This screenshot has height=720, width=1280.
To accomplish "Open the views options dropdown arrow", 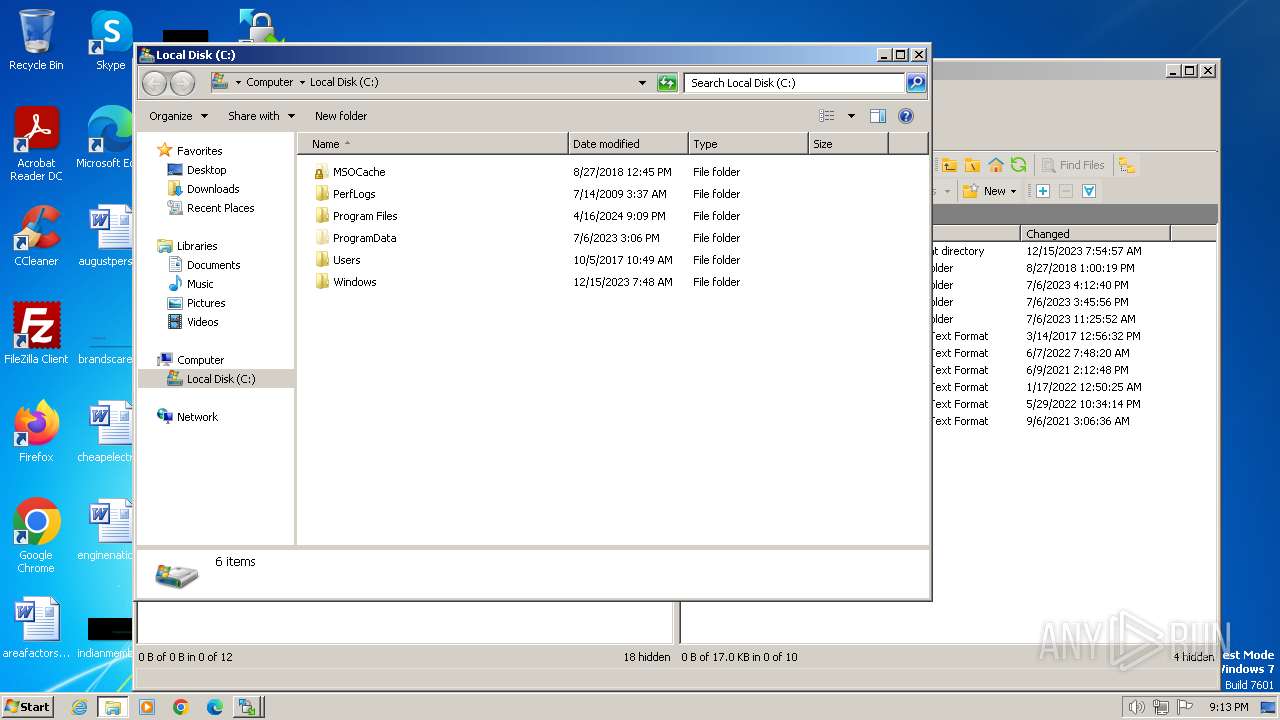I will click(x=851, y=116).
